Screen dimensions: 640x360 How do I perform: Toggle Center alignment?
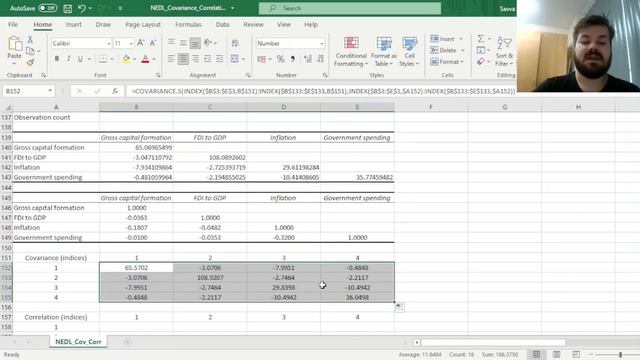click(x=183, y=59)
